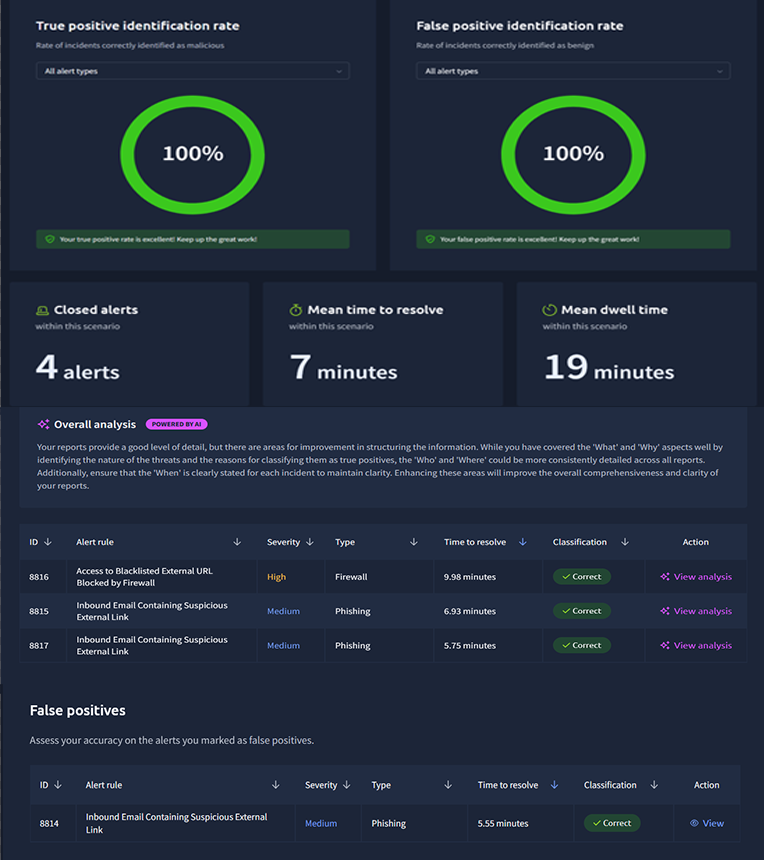View analysis for alert 8815
This screenshot has height=860, width=764.
696,611
